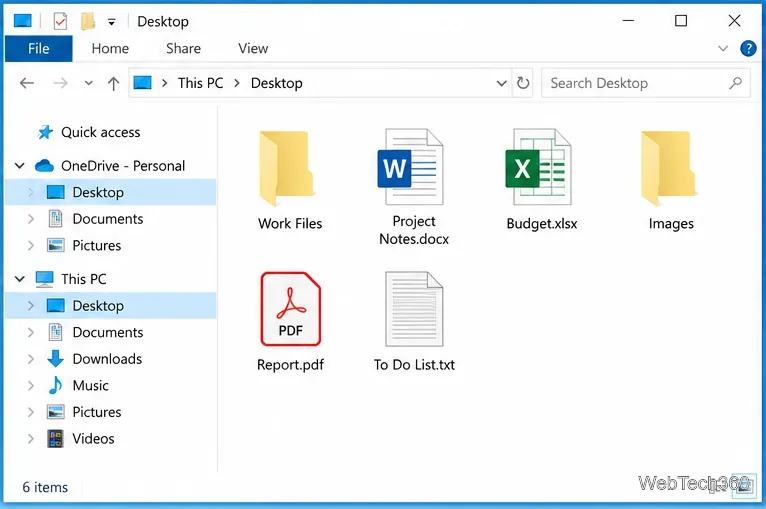The width and height of the screenshot is (766, 509).
Task: Click the This PC monitor icon in sidebar
Action: [44, 279]
